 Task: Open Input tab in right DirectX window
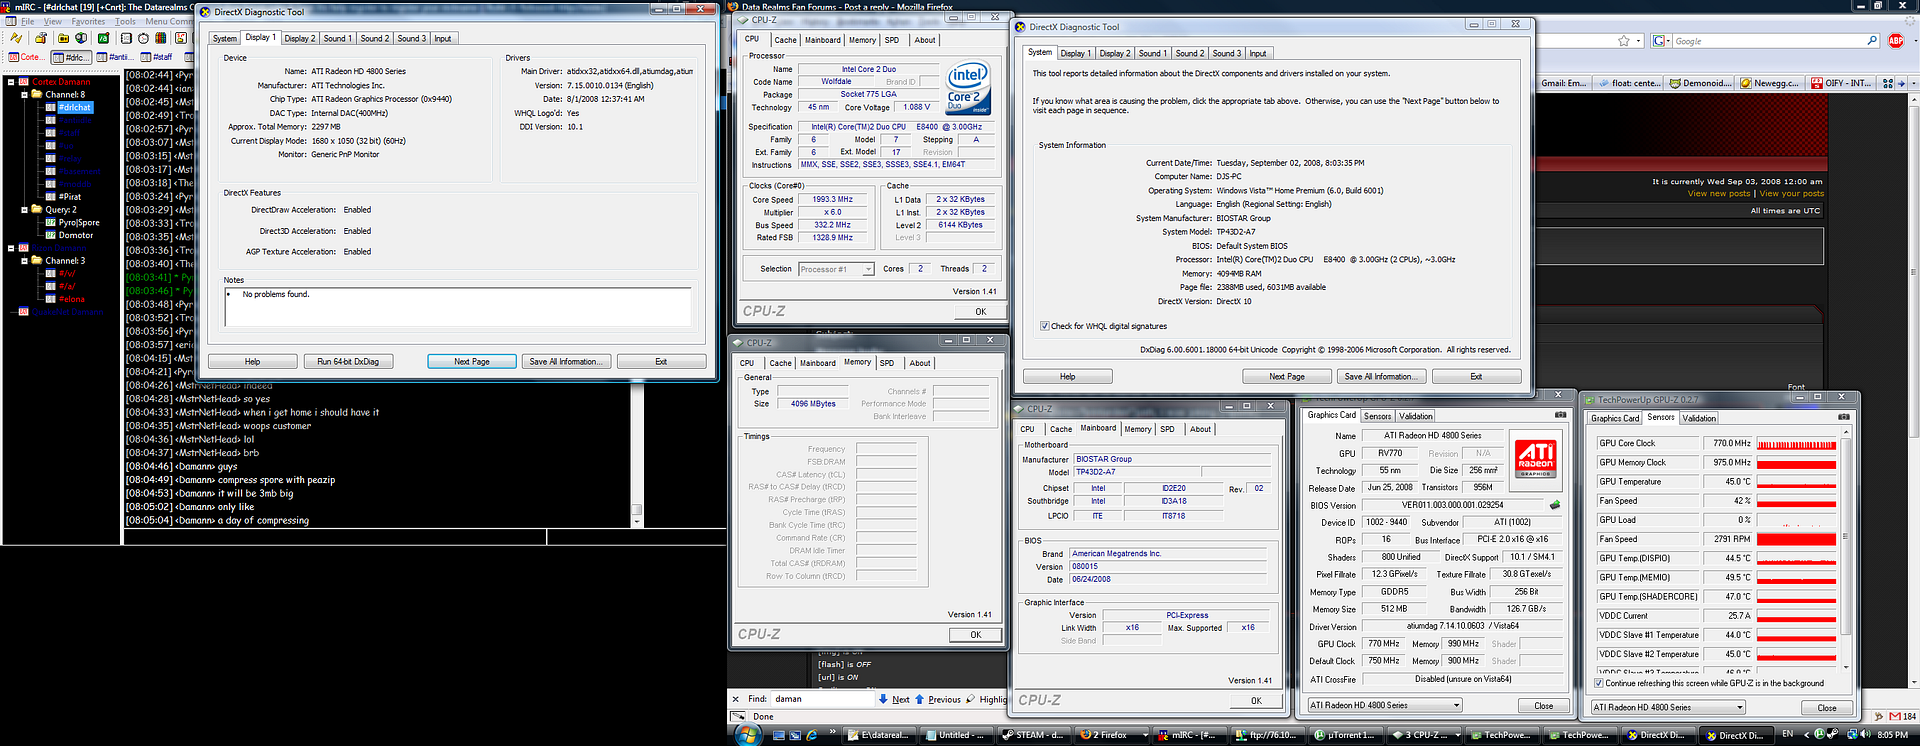[1257, 54]
